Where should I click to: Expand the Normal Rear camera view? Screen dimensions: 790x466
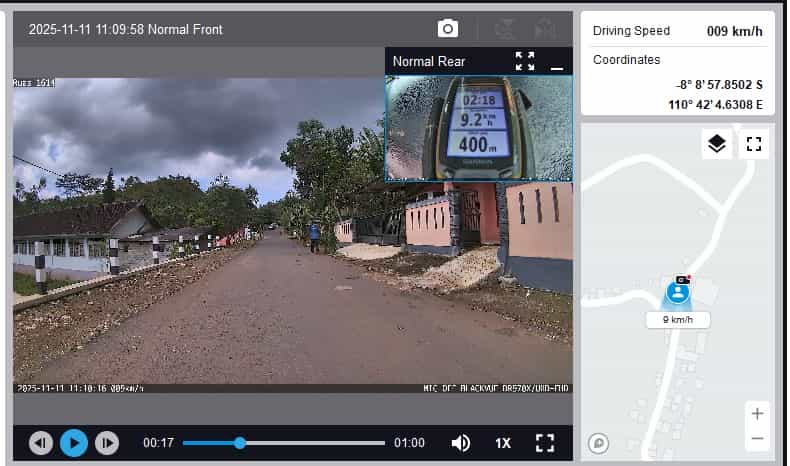[525, 61]
